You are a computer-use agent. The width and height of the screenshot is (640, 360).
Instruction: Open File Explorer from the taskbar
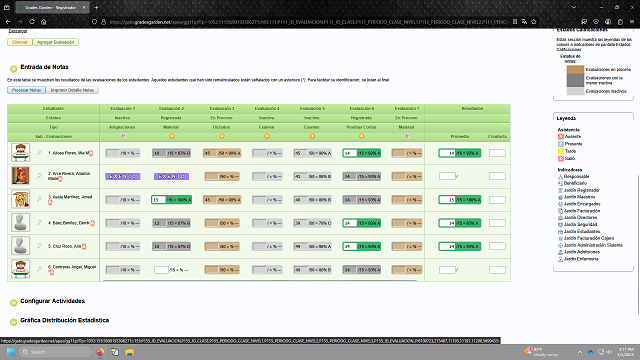tap(129, 352)
